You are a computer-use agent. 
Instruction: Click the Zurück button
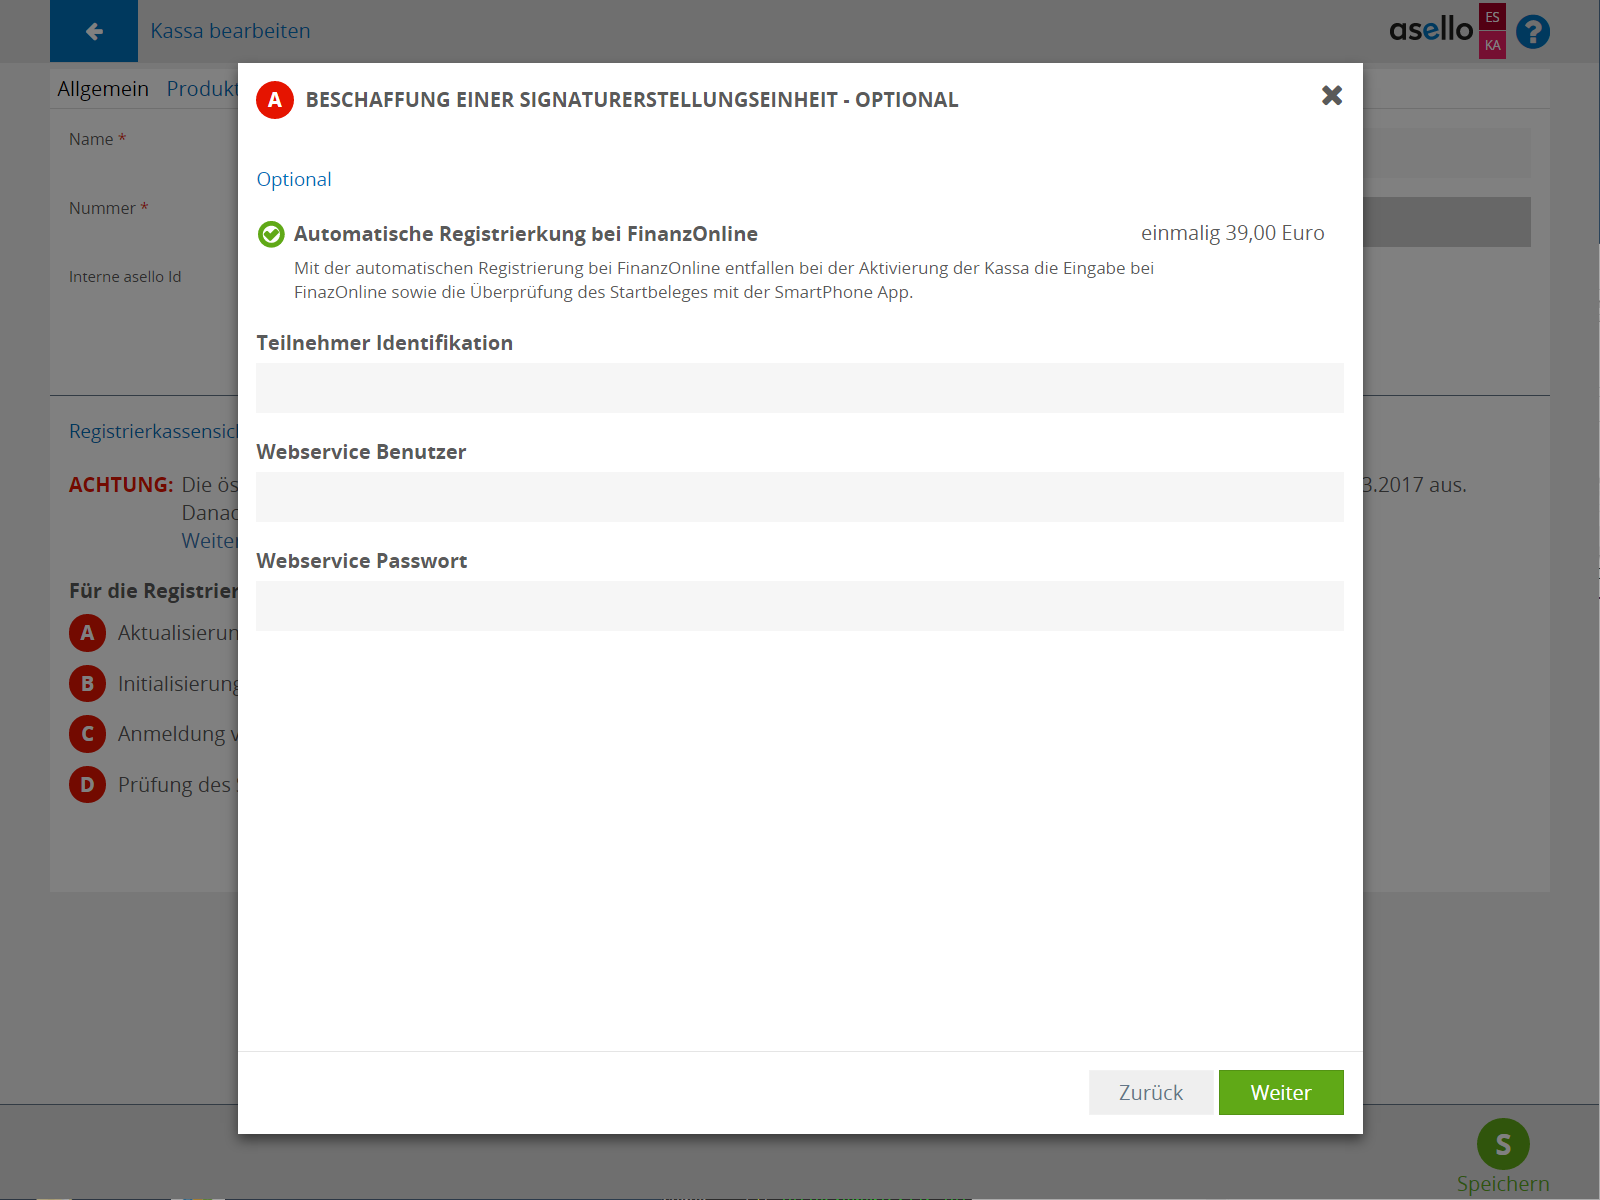[x=1150, y=1092]
